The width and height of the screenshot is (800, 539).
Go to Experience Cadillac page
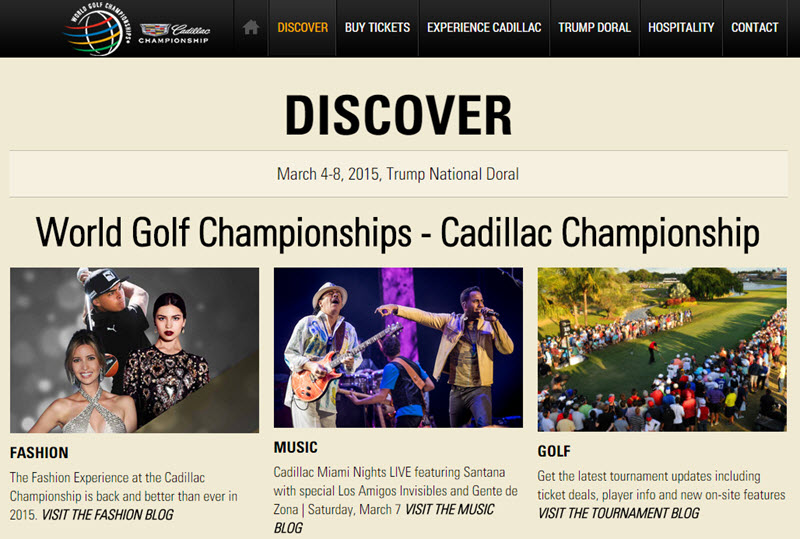pyautogui.click(x=484, y=28)
